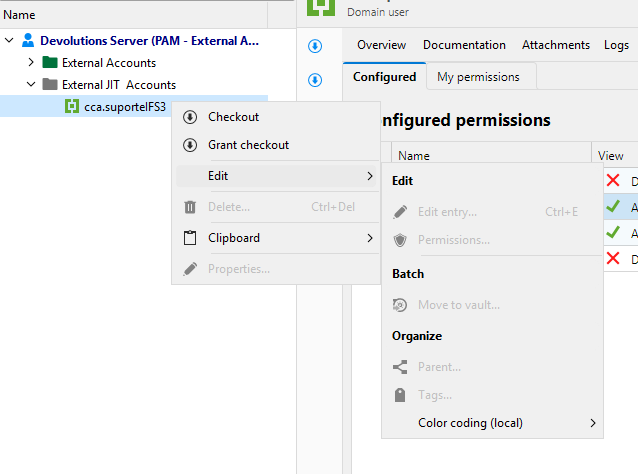Image resolution: width=638 pixels, height=474 pixels.
Task: Click the Permissions shield icon
Action: click(x=400, y=240)
